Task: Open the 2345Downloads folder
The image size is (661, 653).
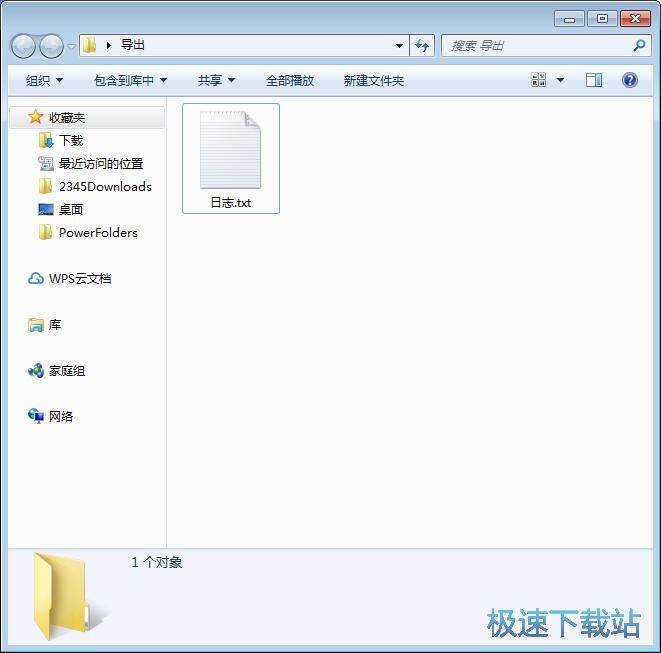Action: pyautogui.click(x=105, y=186)
